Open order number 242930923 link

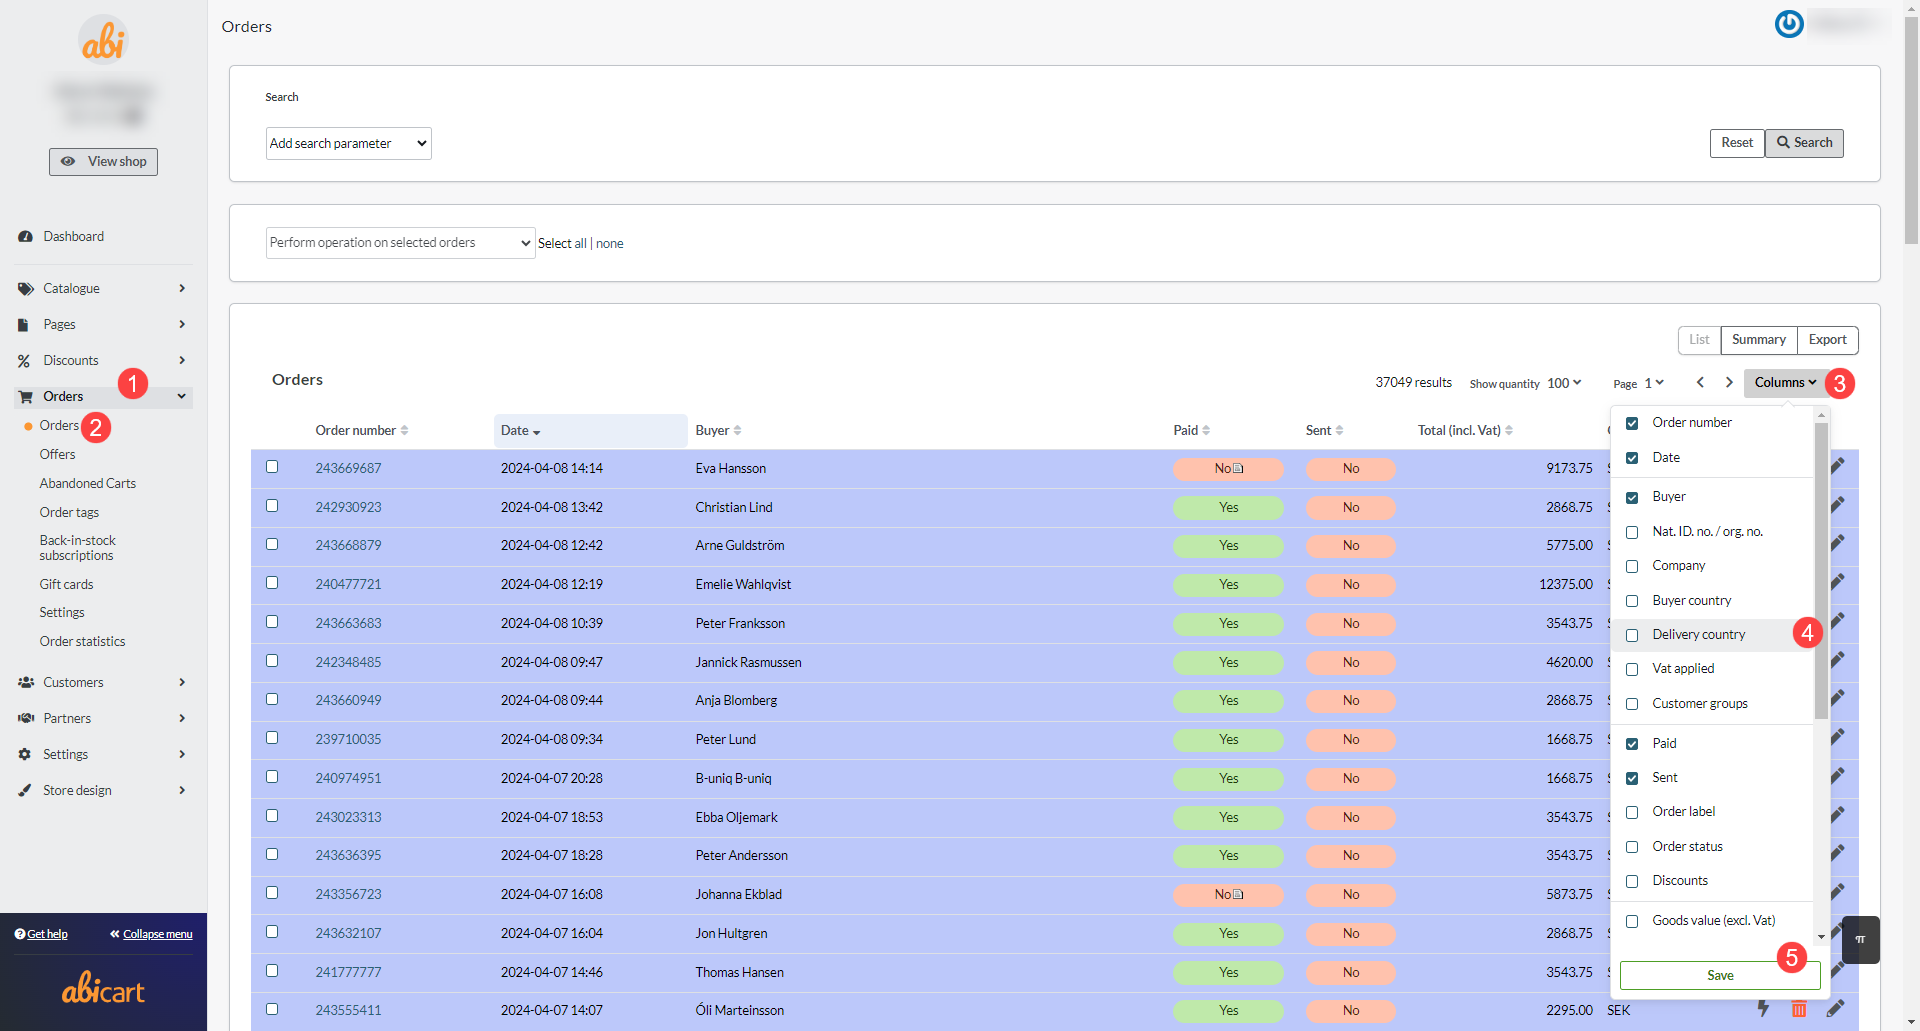click(x=349, y=508)
